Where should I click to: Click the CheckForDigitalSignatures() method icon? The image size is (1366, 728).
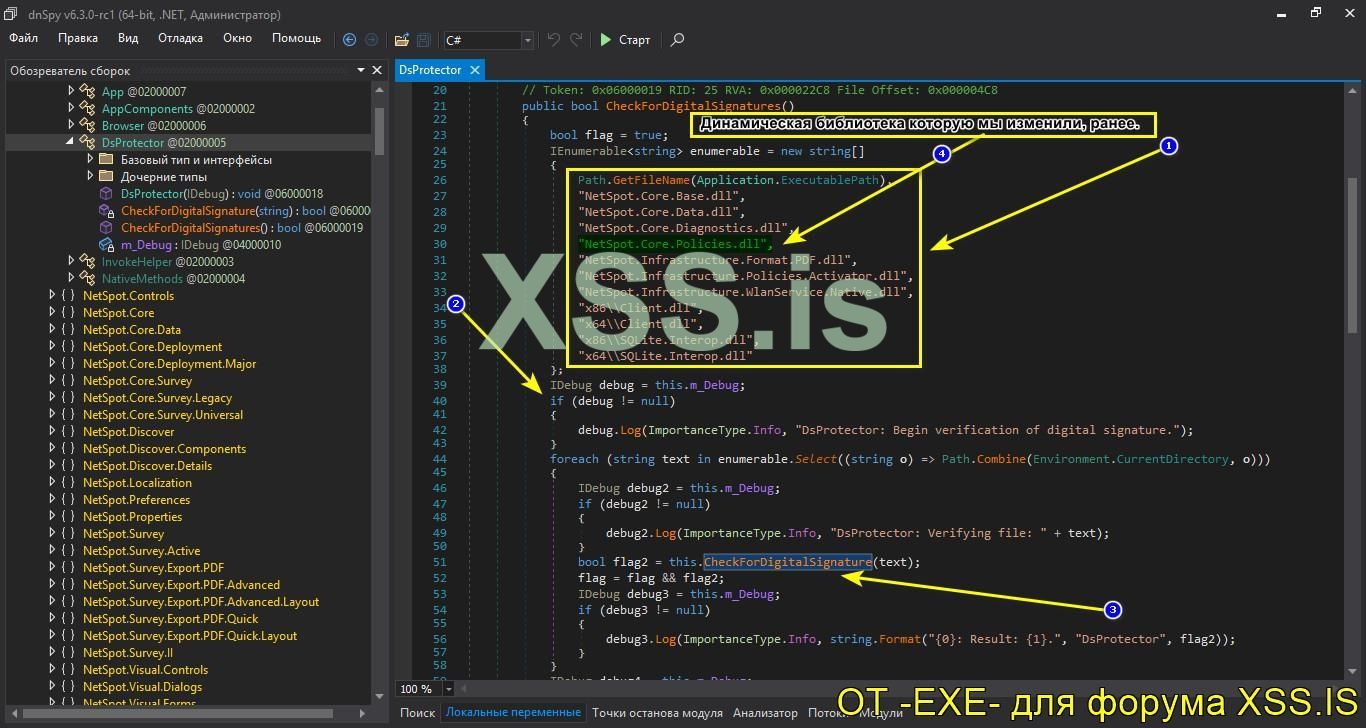pyautogui.click(x=106, y=228)
